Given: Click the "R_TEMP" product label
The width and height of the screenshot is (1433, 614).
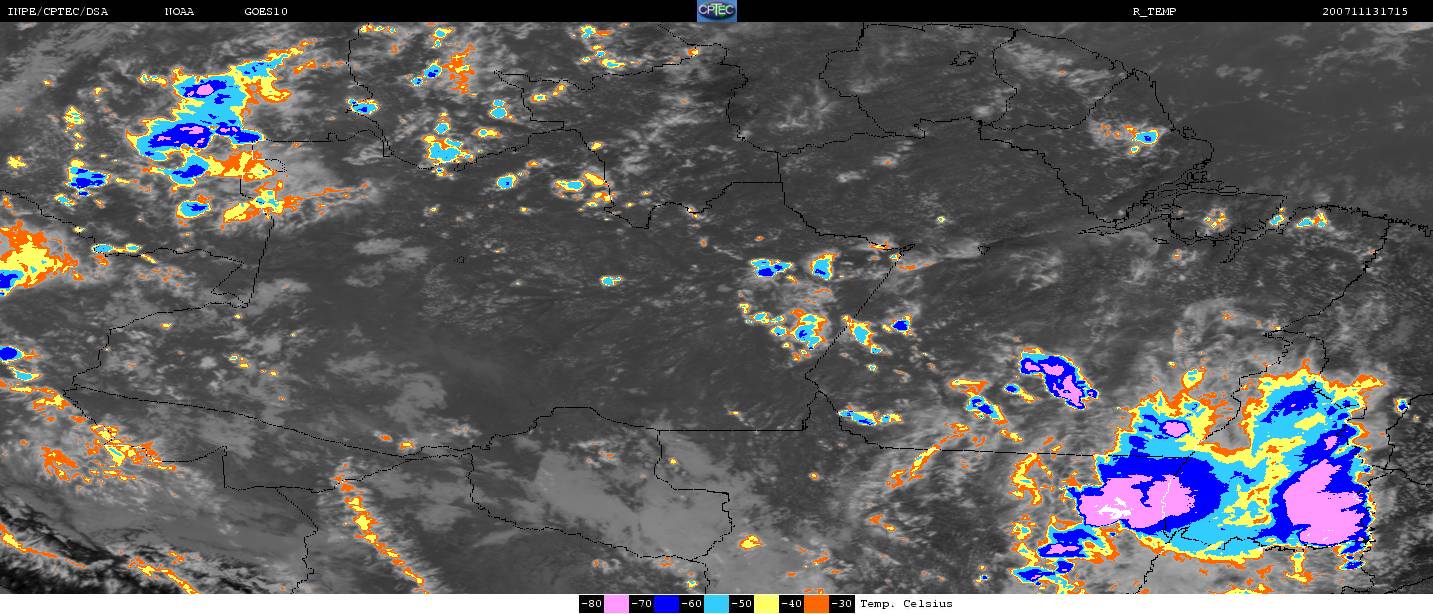Looking at the screenshot, I should 1153,11.
